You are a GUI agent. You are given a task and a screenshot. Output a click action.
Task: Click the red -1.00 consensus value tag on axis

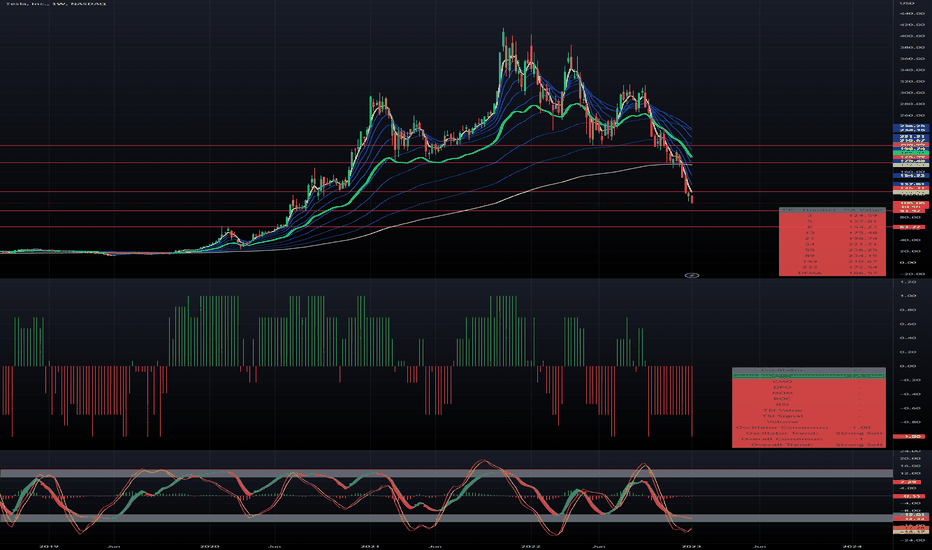[909, 436]
